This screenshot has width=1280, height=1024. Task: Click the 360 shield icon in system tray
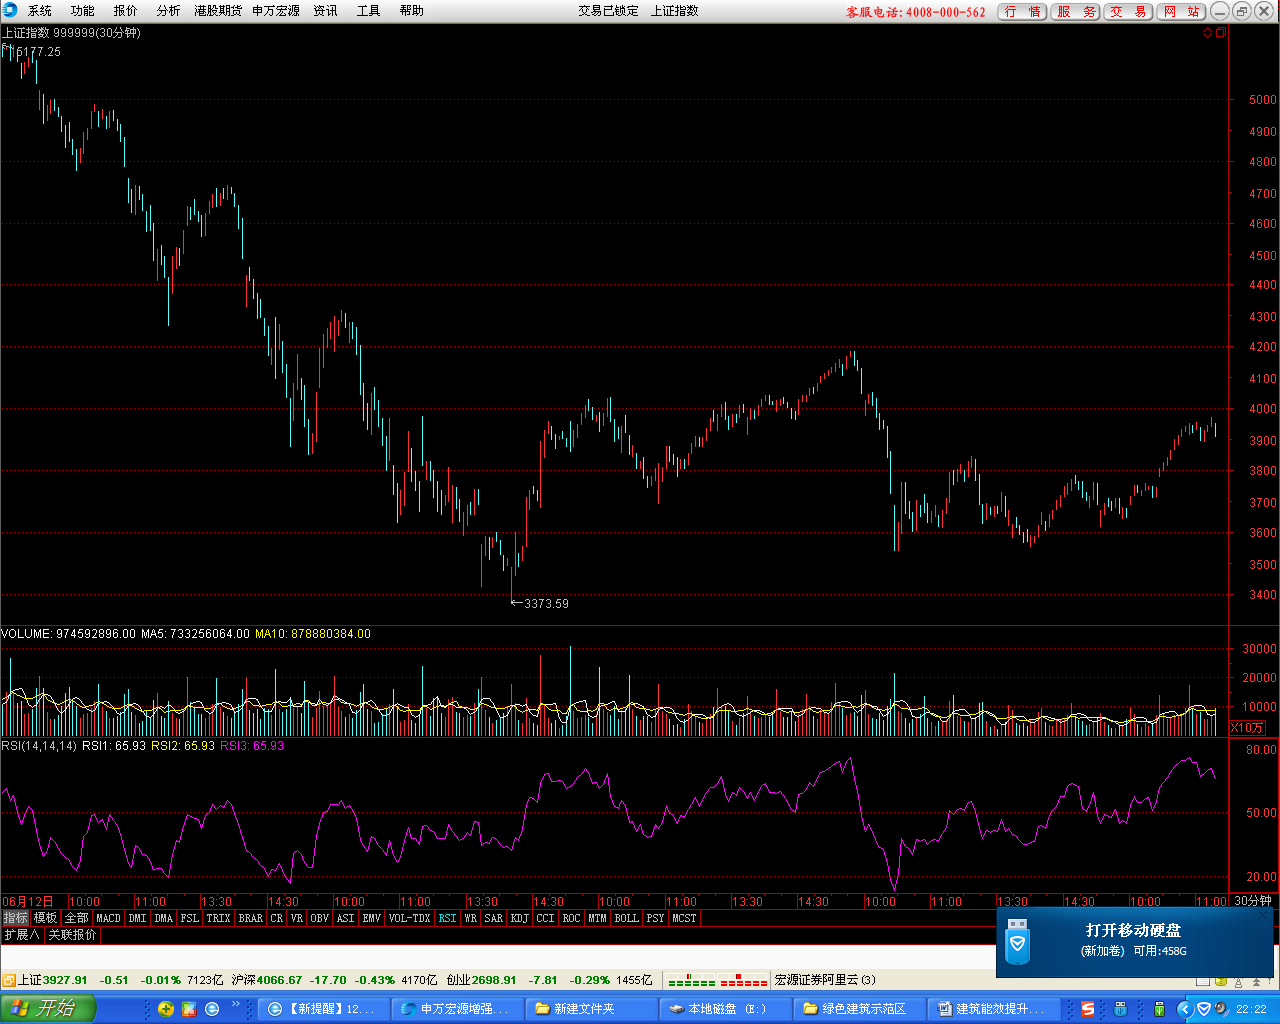coord(1204,1009)
